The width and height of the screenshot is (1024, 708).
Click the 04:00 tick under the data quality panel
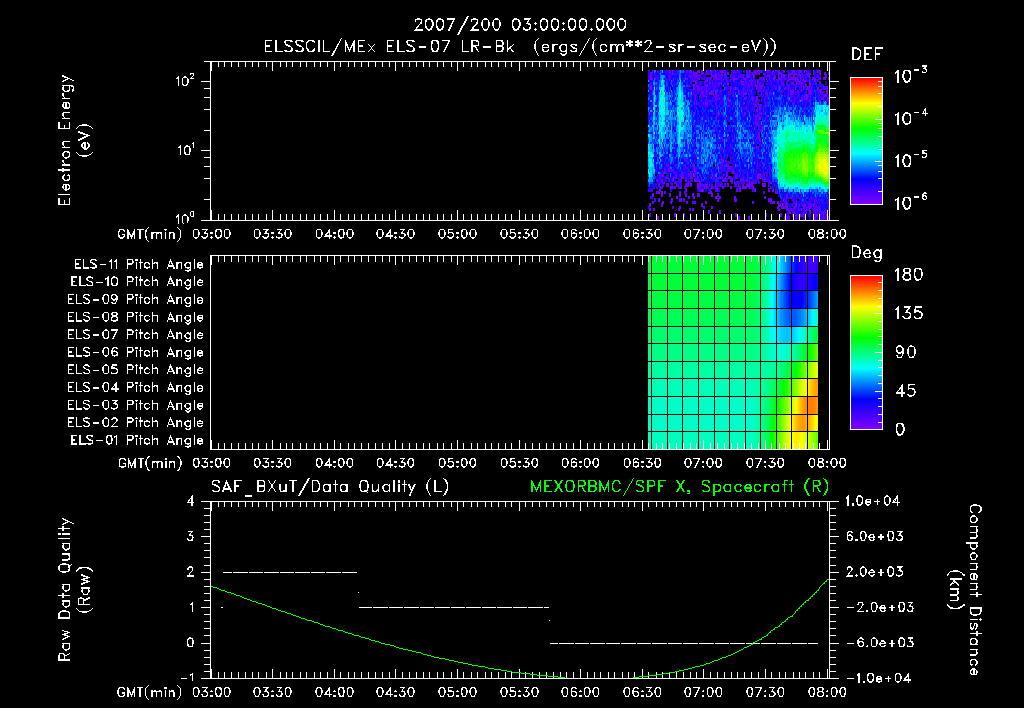334,692
